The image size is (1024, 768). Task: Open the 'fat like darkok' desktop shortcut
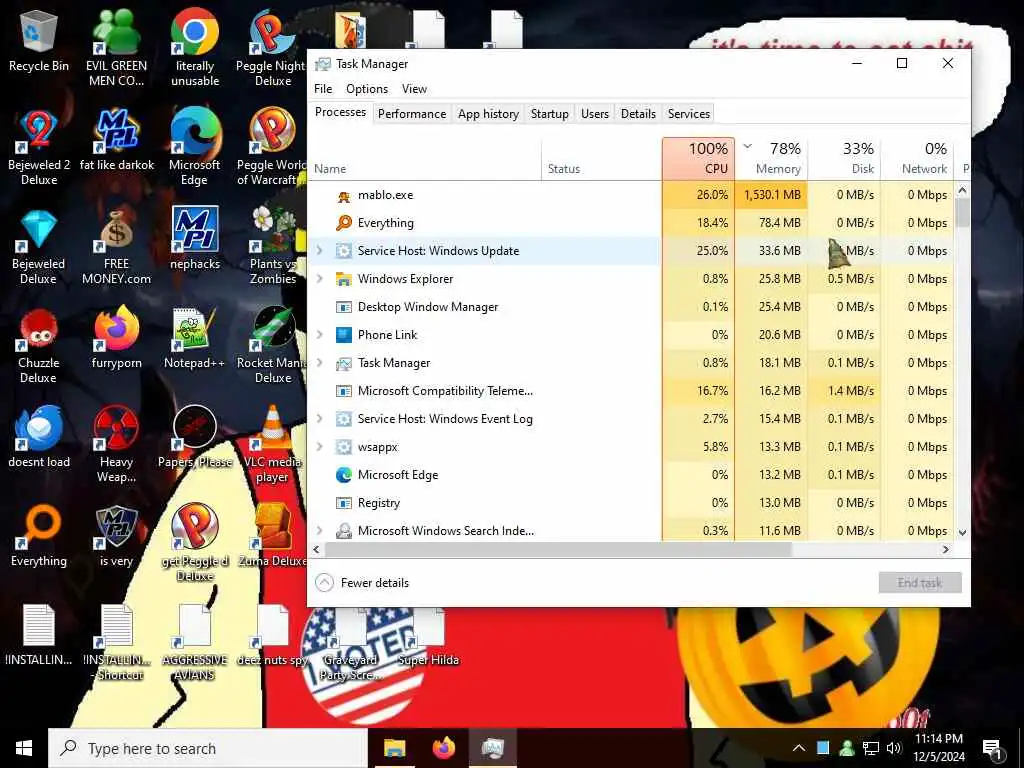(117, 140)
